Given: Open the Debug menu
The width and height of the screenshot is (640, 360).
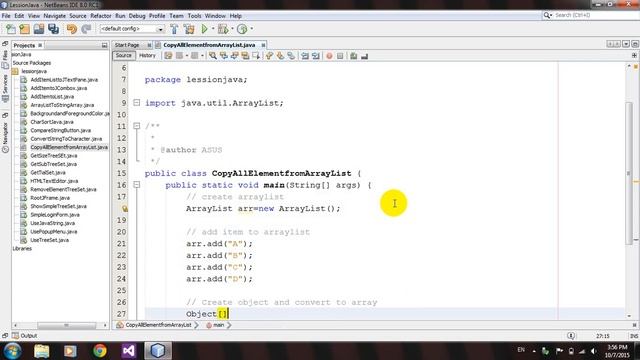Looking at the screenshot, I should tap(137, 16).
